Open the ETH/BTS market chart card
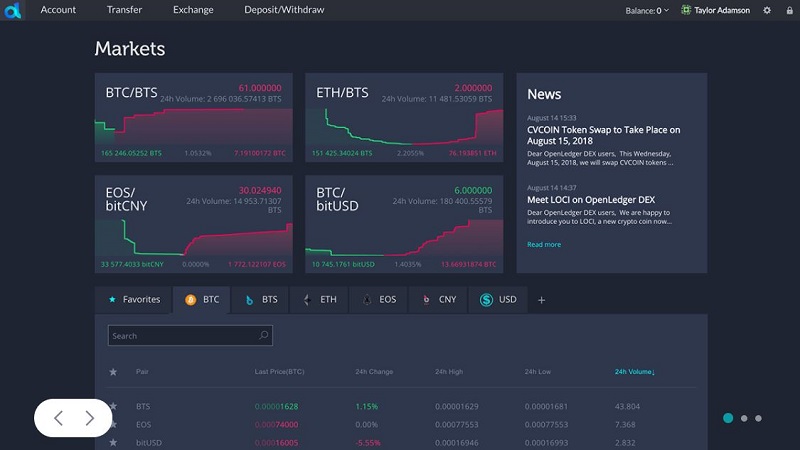 pos(404,117)
